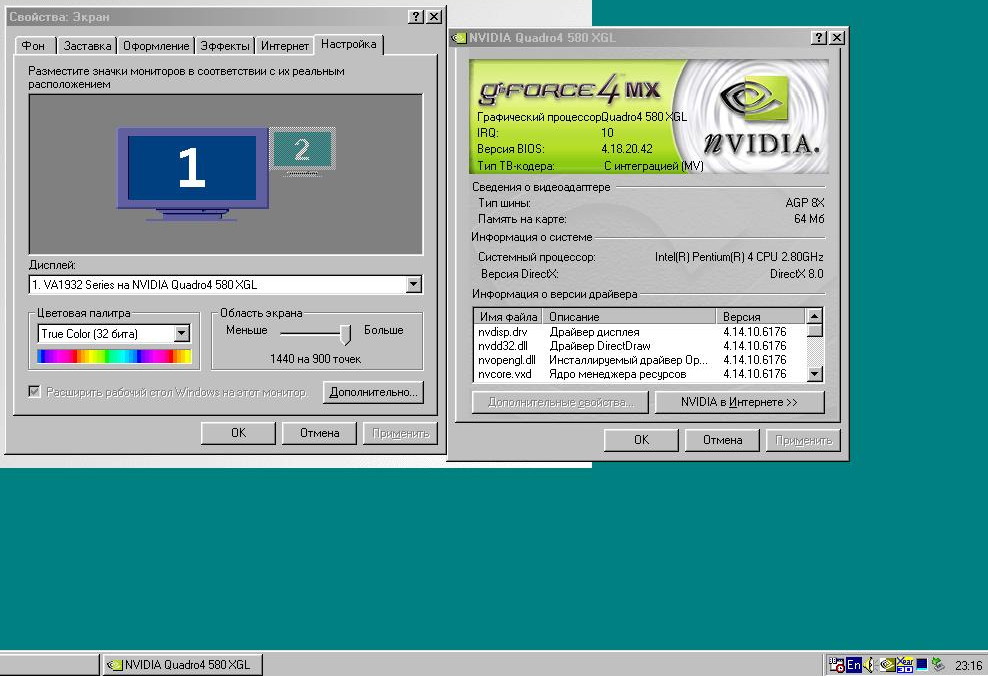
Task: Click the 64 Мб memory value
Action: tap(809, 219)
